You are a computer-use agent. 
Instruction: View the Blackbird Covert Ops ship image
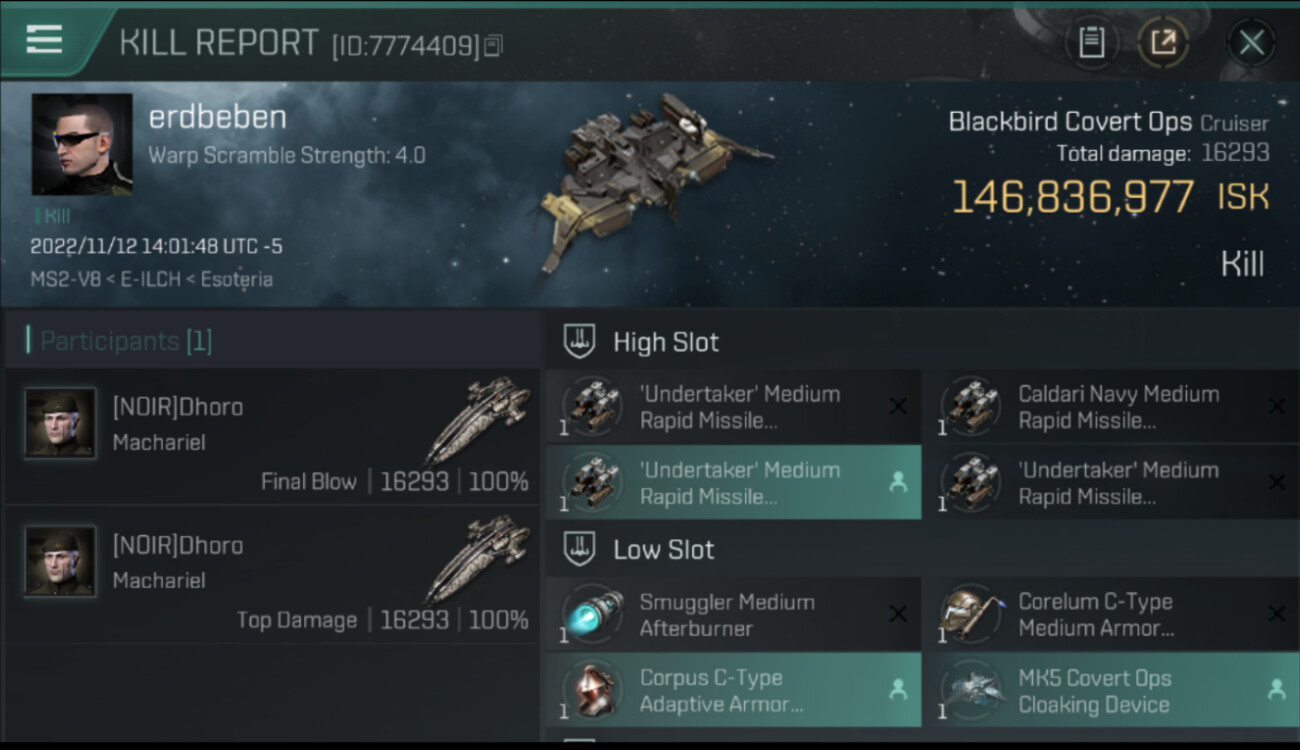[x=650, y=180]
